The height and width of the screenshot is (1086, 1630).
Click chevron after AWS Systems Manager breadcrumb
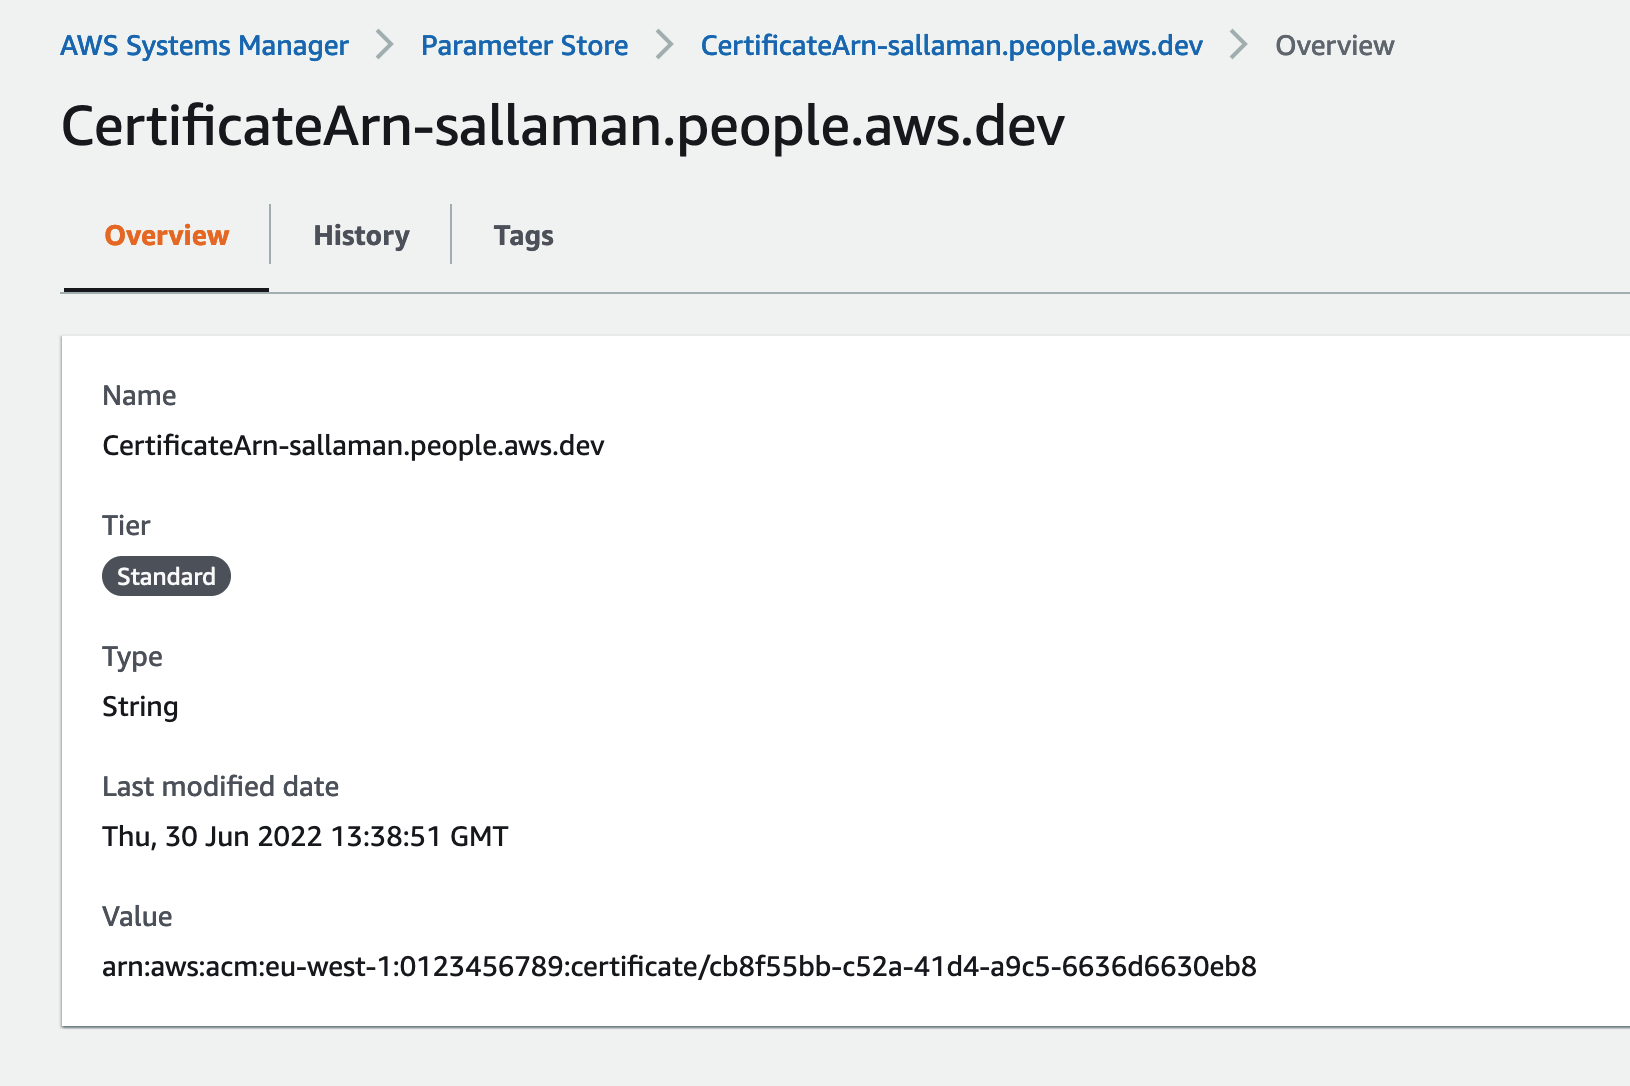tap(385, 45)
